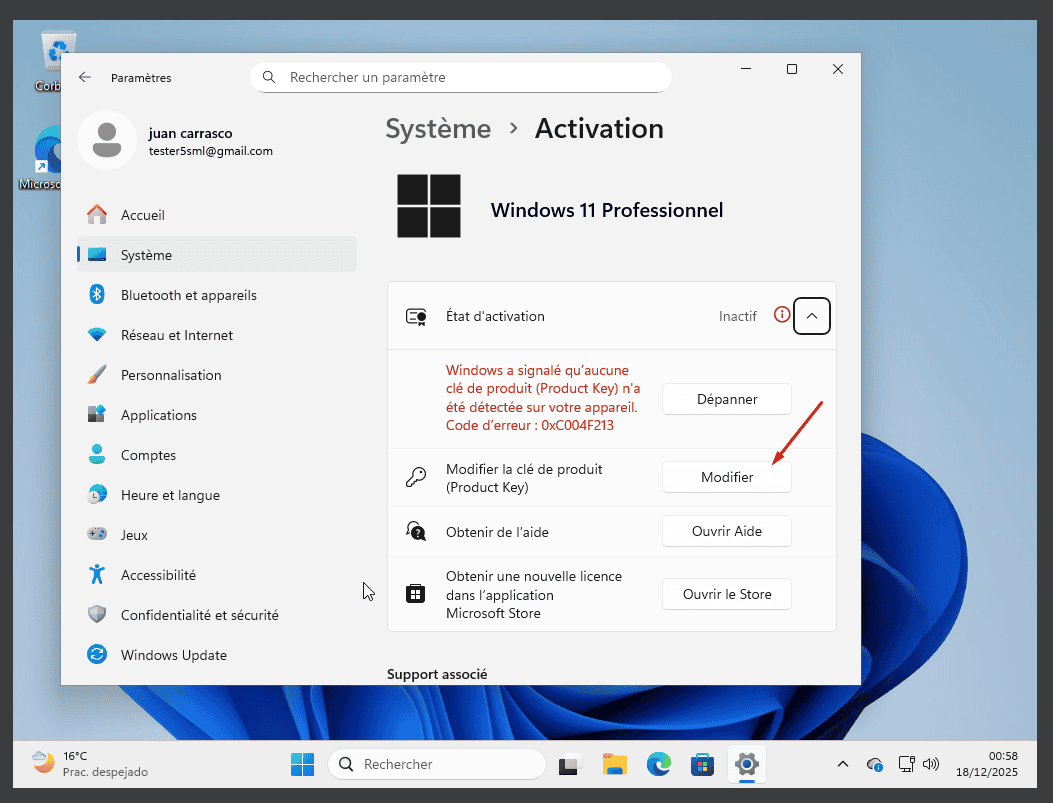Open Microsoft Store from the taskbar
The image size is (1053, 803).
click(x=703, y=765)
